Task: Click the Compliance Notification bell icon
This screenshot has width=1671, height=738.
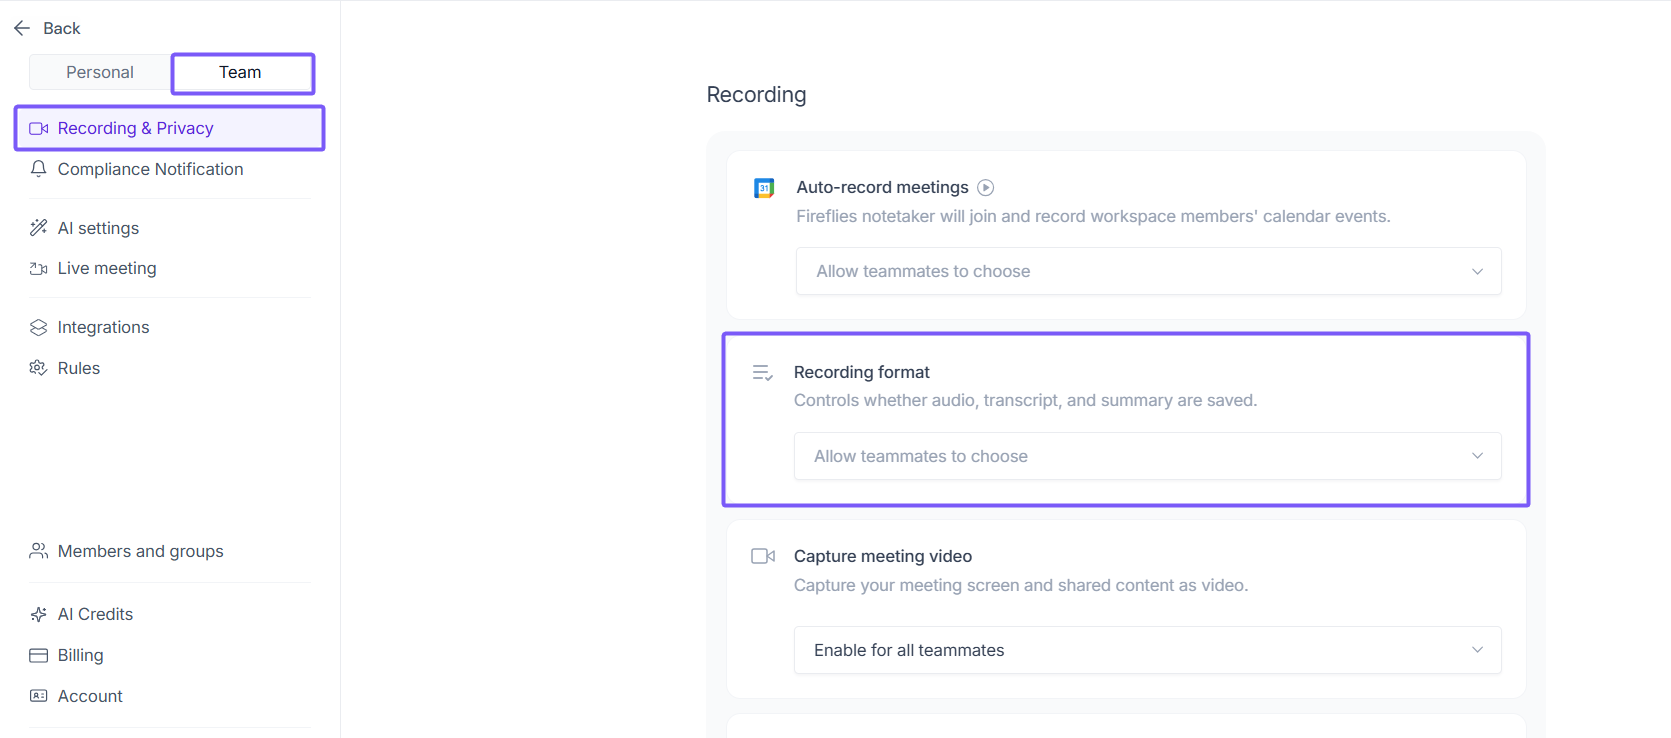Action: click(39, 169)
